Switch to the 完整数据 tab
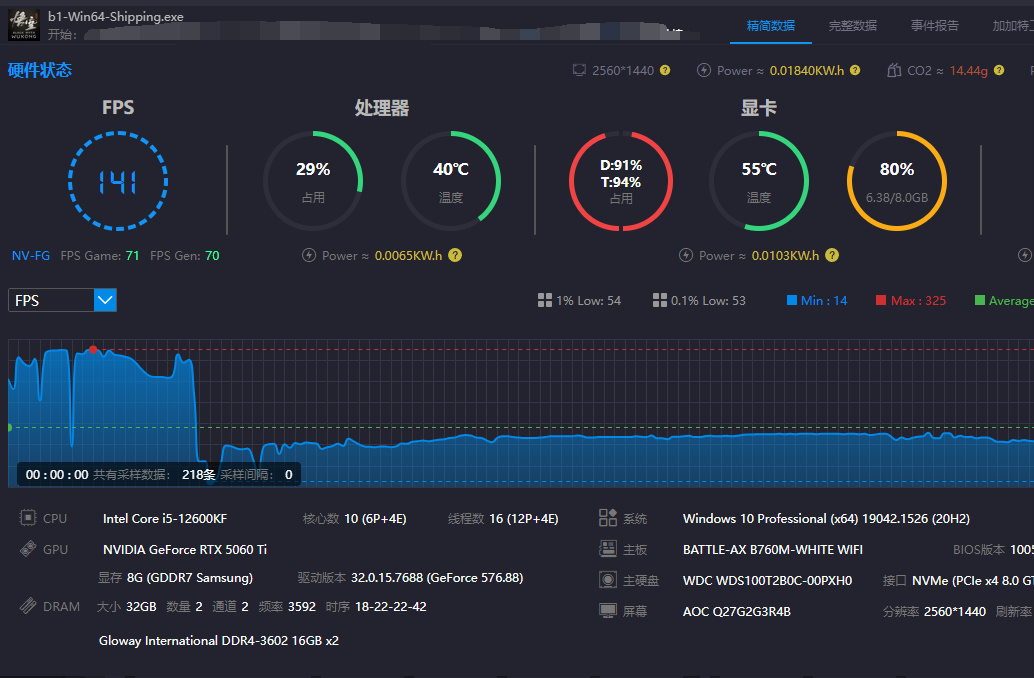This screenshot has height=678, width=1034. click(852, 26)
